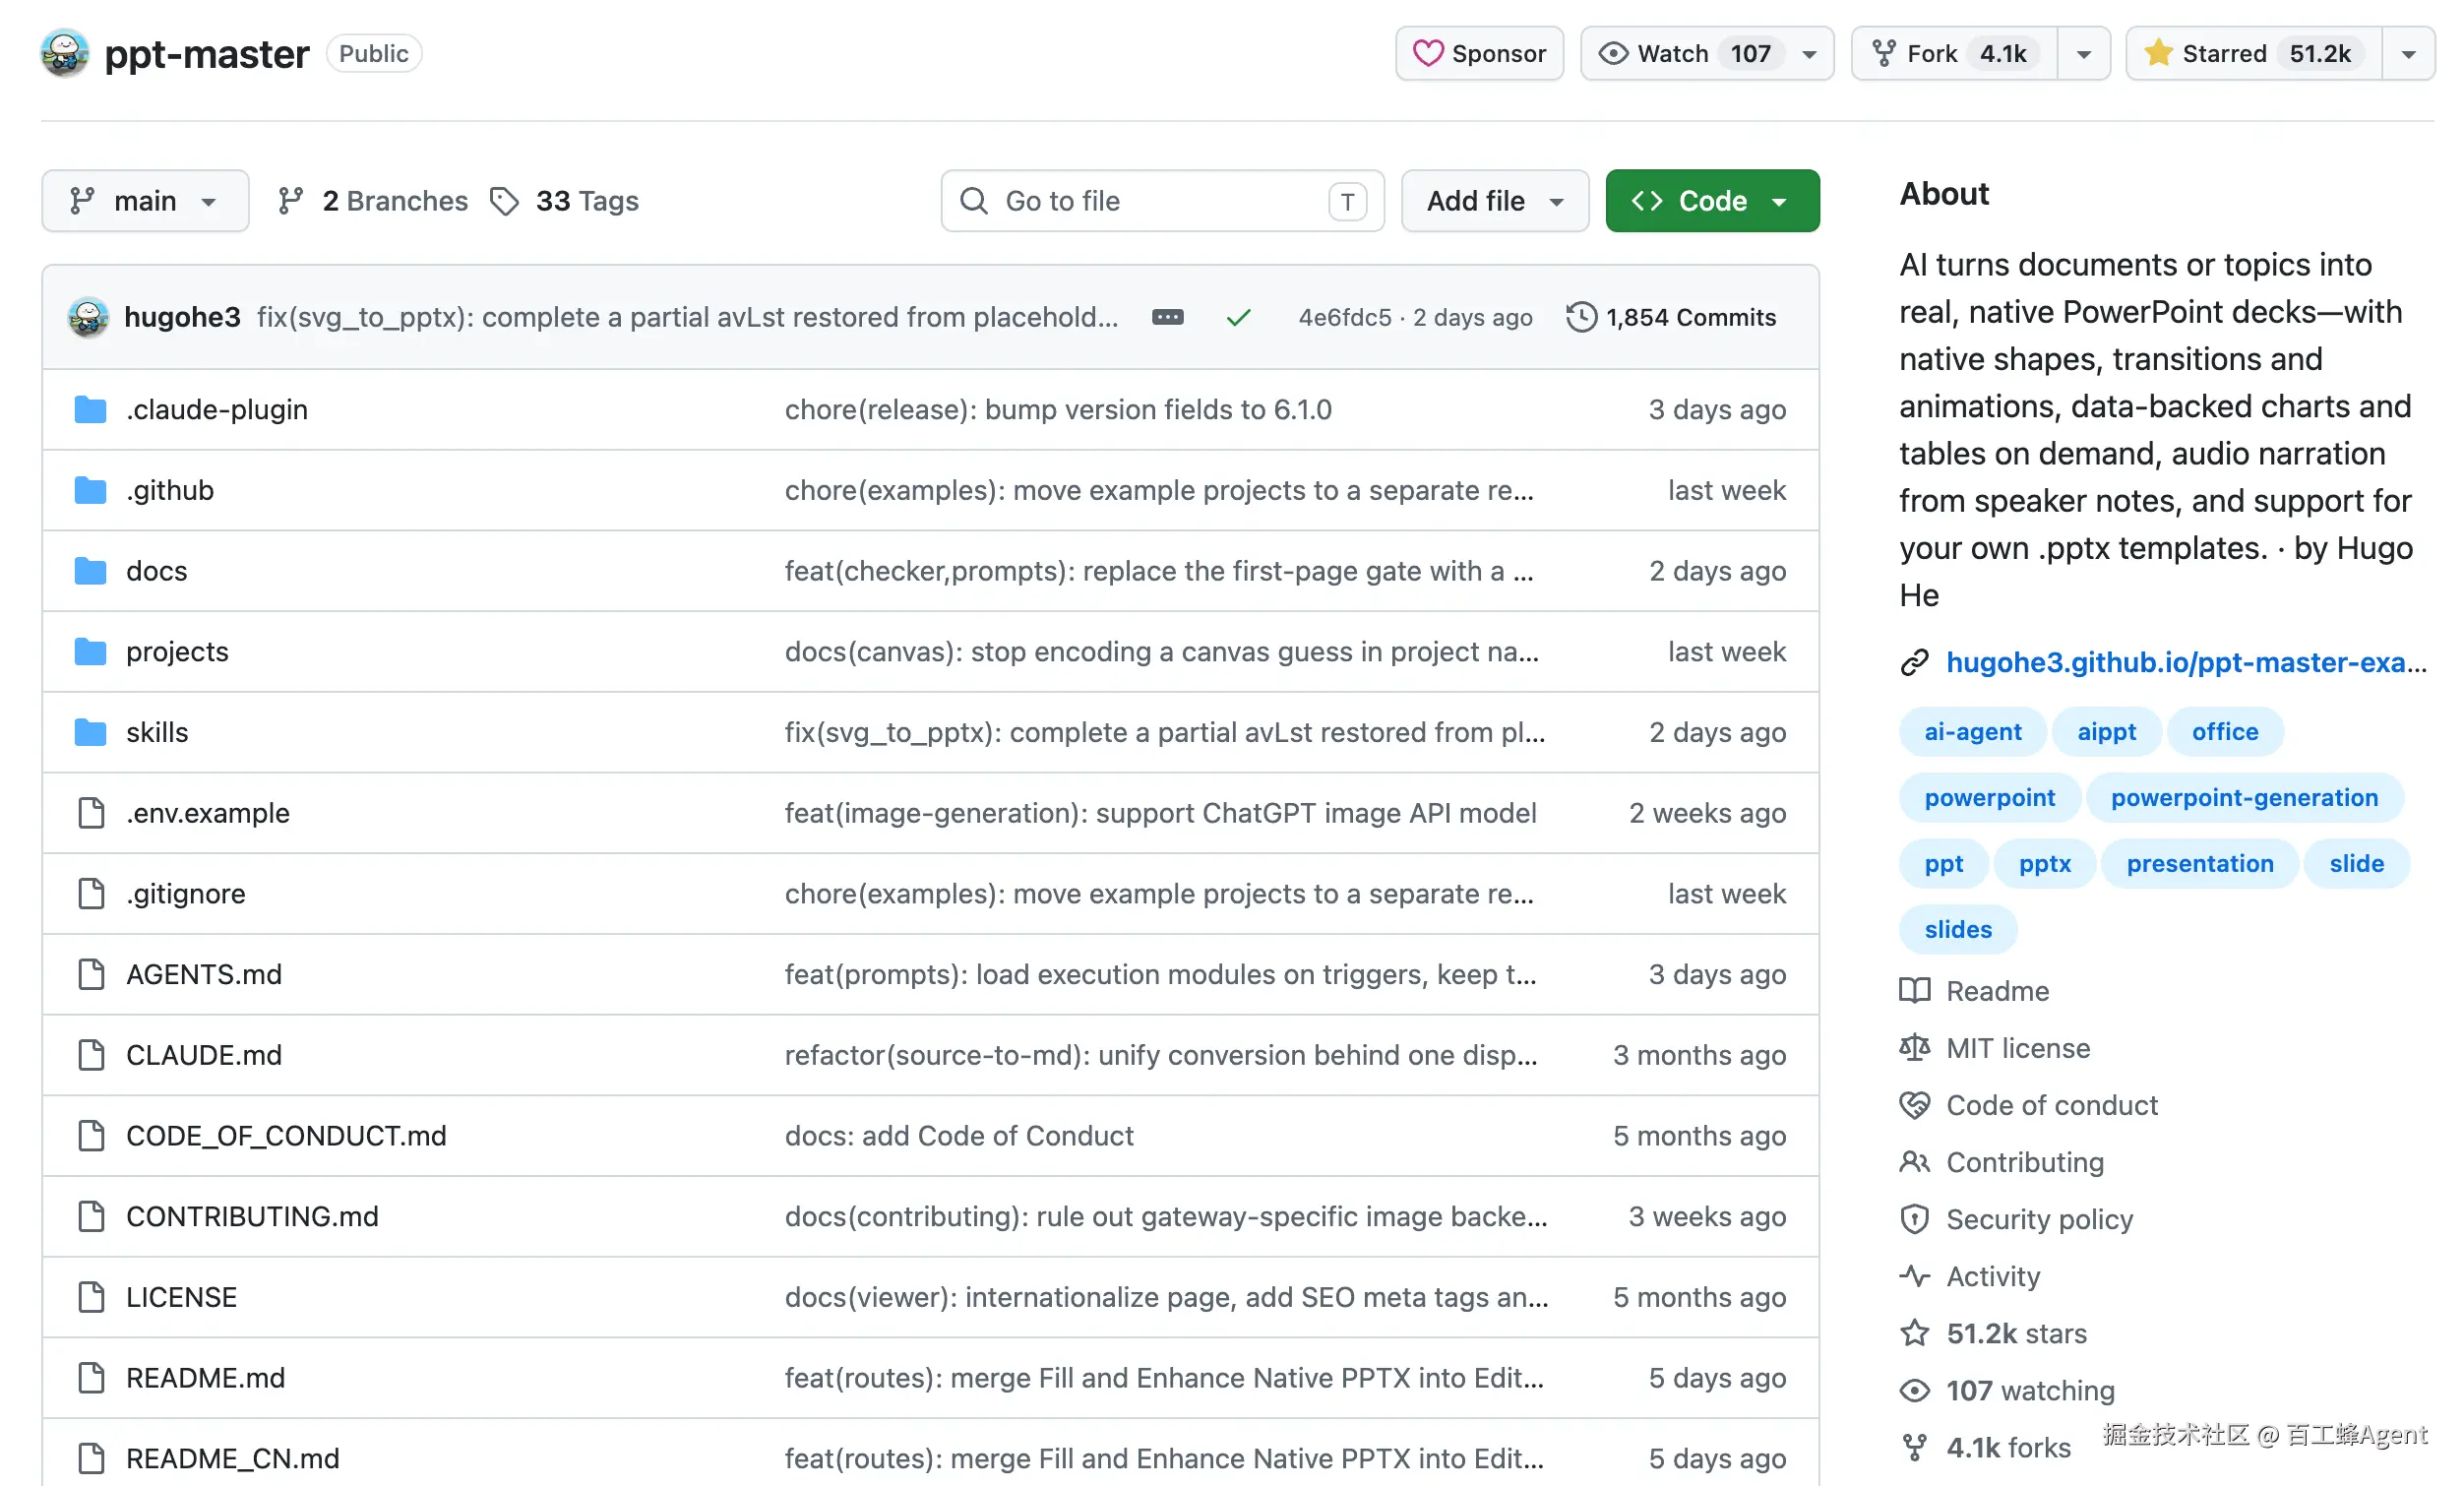Open the ppt topic tag
Screen dimensions: 2464x1486
point(1943,864)
